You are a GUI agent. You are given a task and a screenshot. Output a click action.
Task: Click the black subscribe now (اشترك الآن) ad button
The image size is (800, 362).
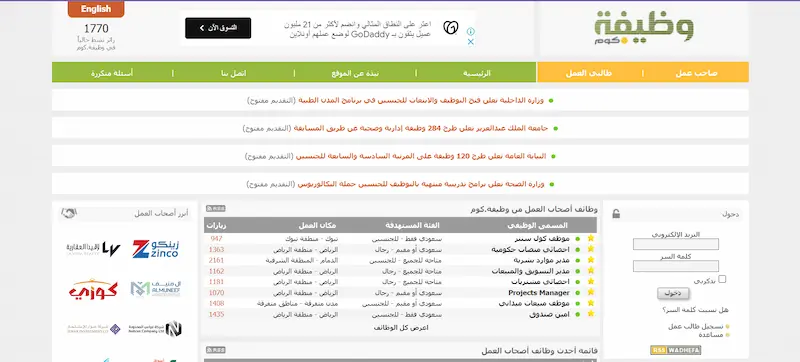point(218,28)
